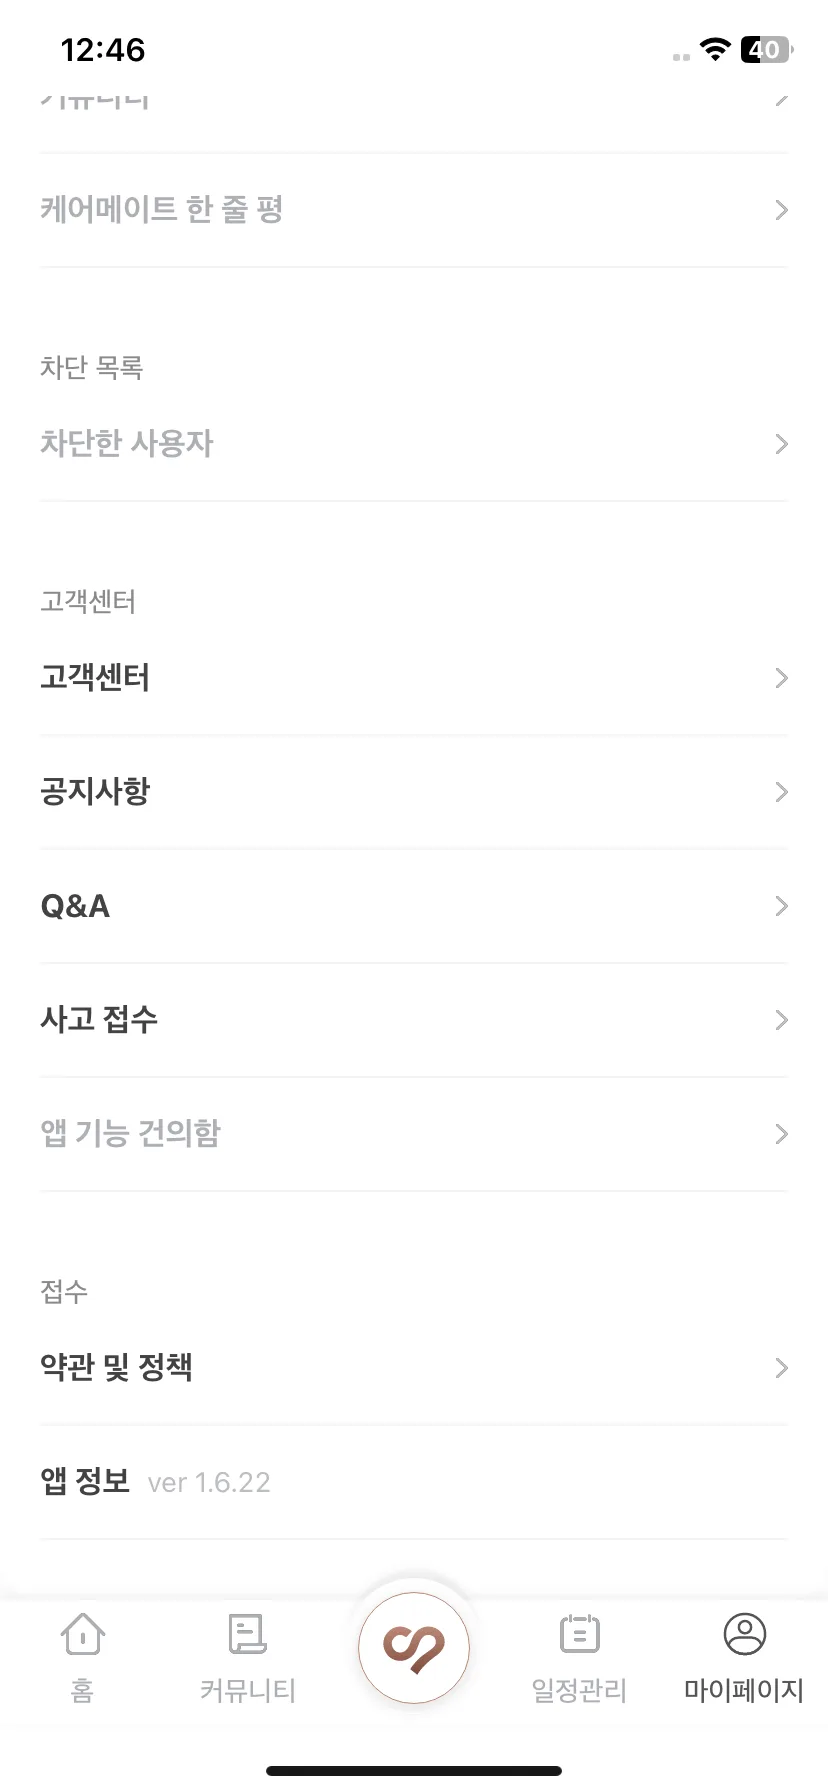The width and height of the screenshot is (828, 1792).
Task: Tap the battery indicator icon
Action: coord(766,49)
